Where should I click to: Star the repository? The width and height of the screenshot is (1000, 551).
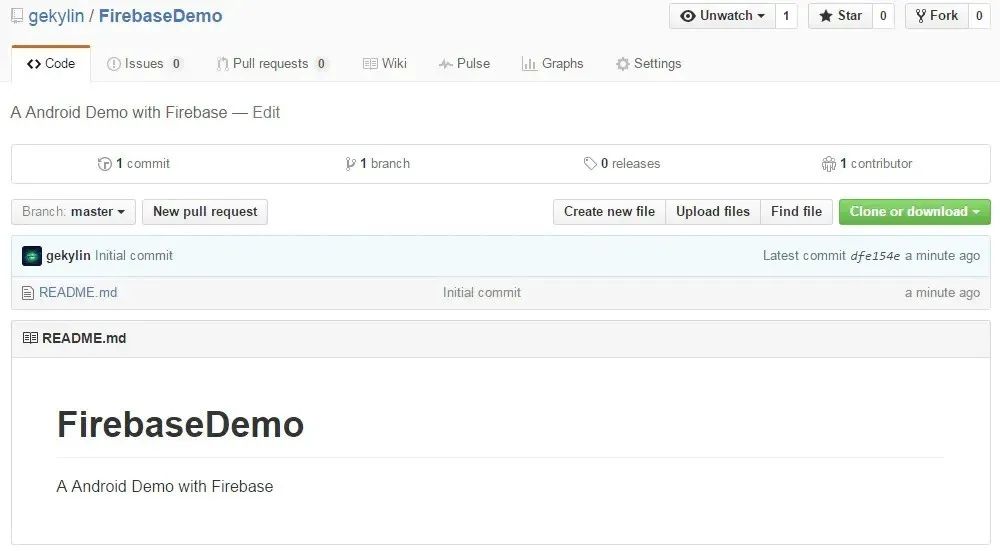pyautogui.click(x=840, y=16)
